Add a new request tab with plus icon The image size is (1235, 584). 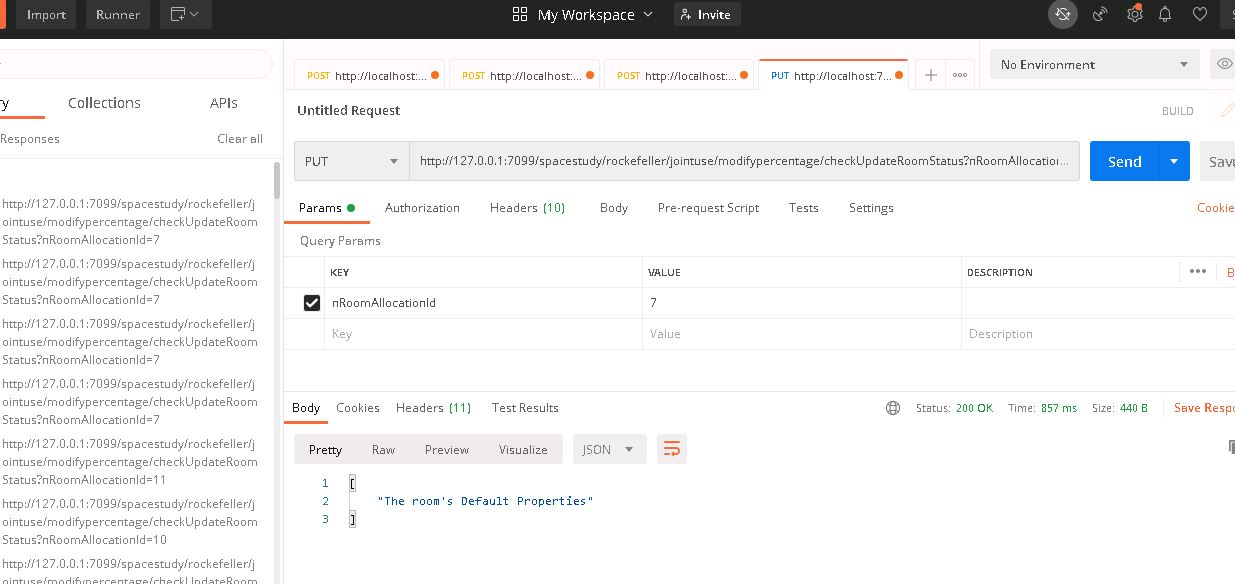click(930, 75)
